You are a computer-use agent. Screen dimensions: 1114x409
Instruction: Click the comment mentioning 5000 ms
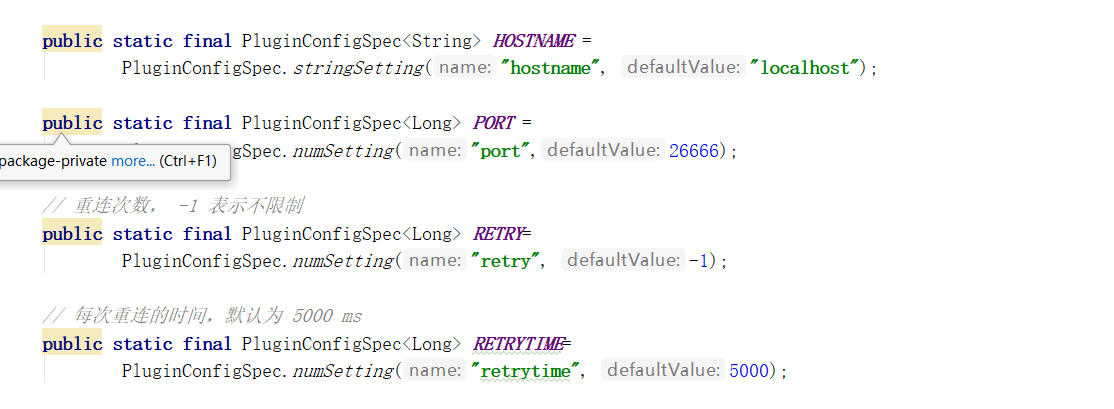click(x=201, y=316)
